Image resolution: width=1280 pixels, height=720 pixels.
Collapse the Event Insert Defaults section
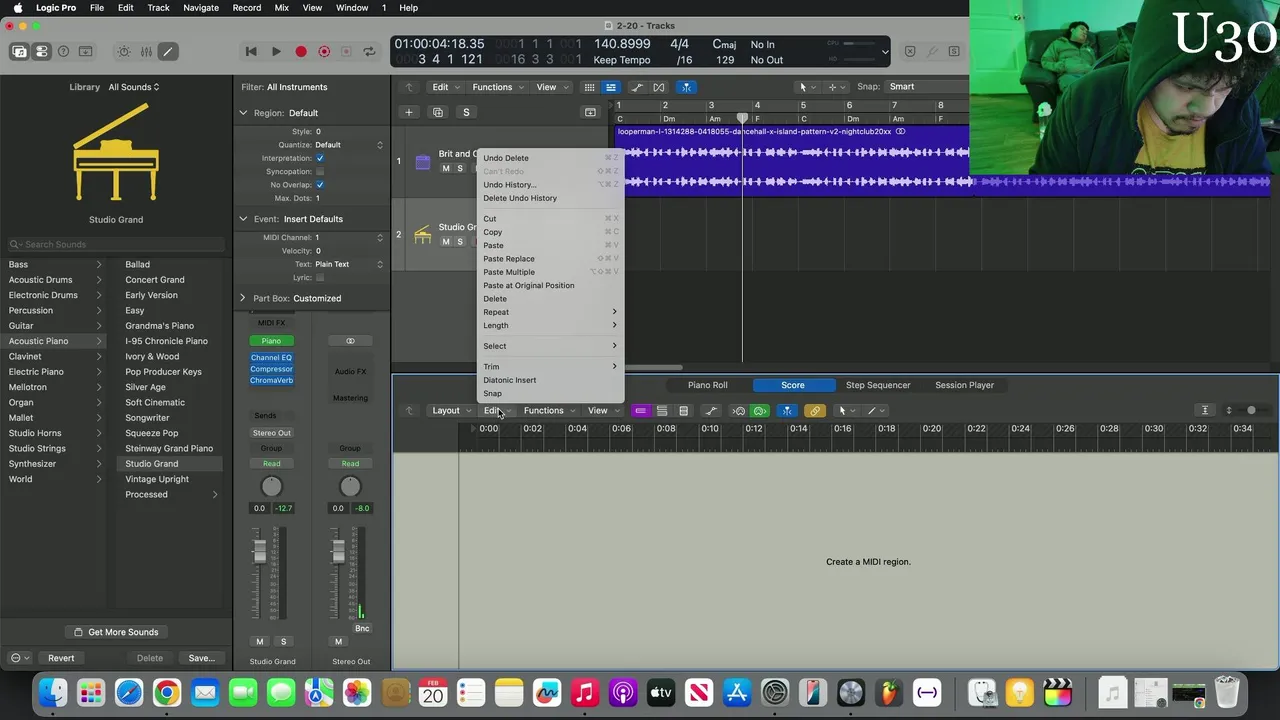243,219
